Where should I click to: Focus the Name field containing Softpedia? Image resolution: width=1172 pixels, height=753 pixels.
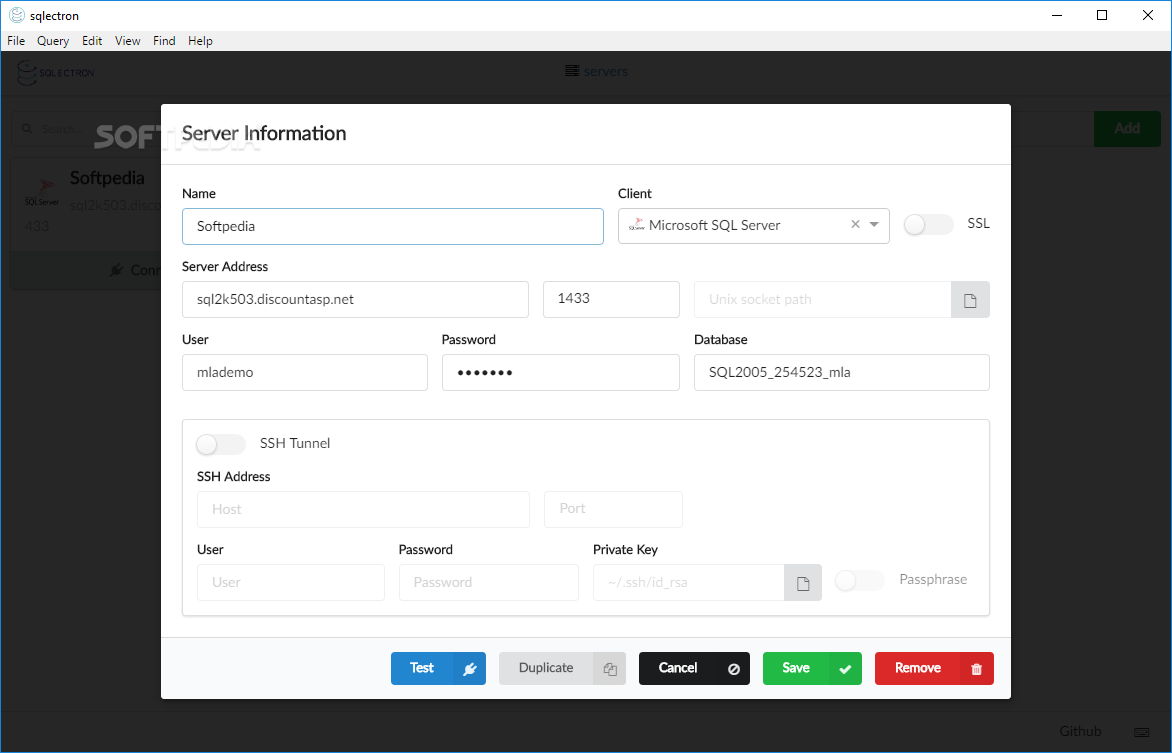coord(392,227)
